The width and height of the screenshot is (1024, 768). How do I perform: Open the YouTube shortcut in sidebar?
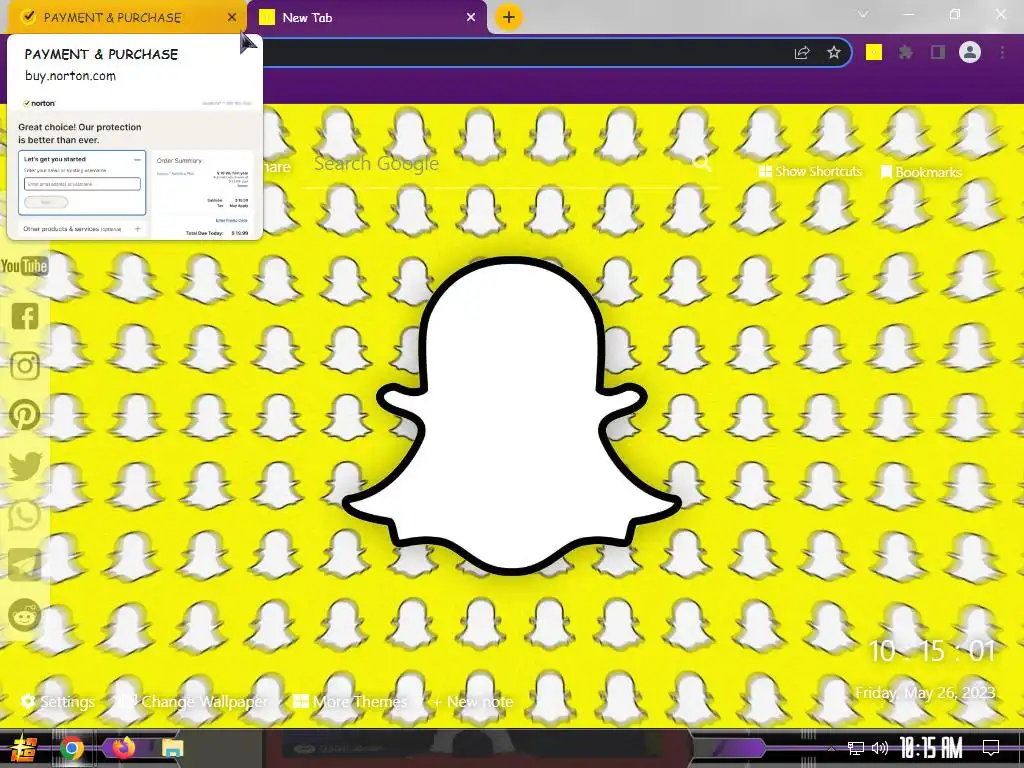tap(24, 266)
